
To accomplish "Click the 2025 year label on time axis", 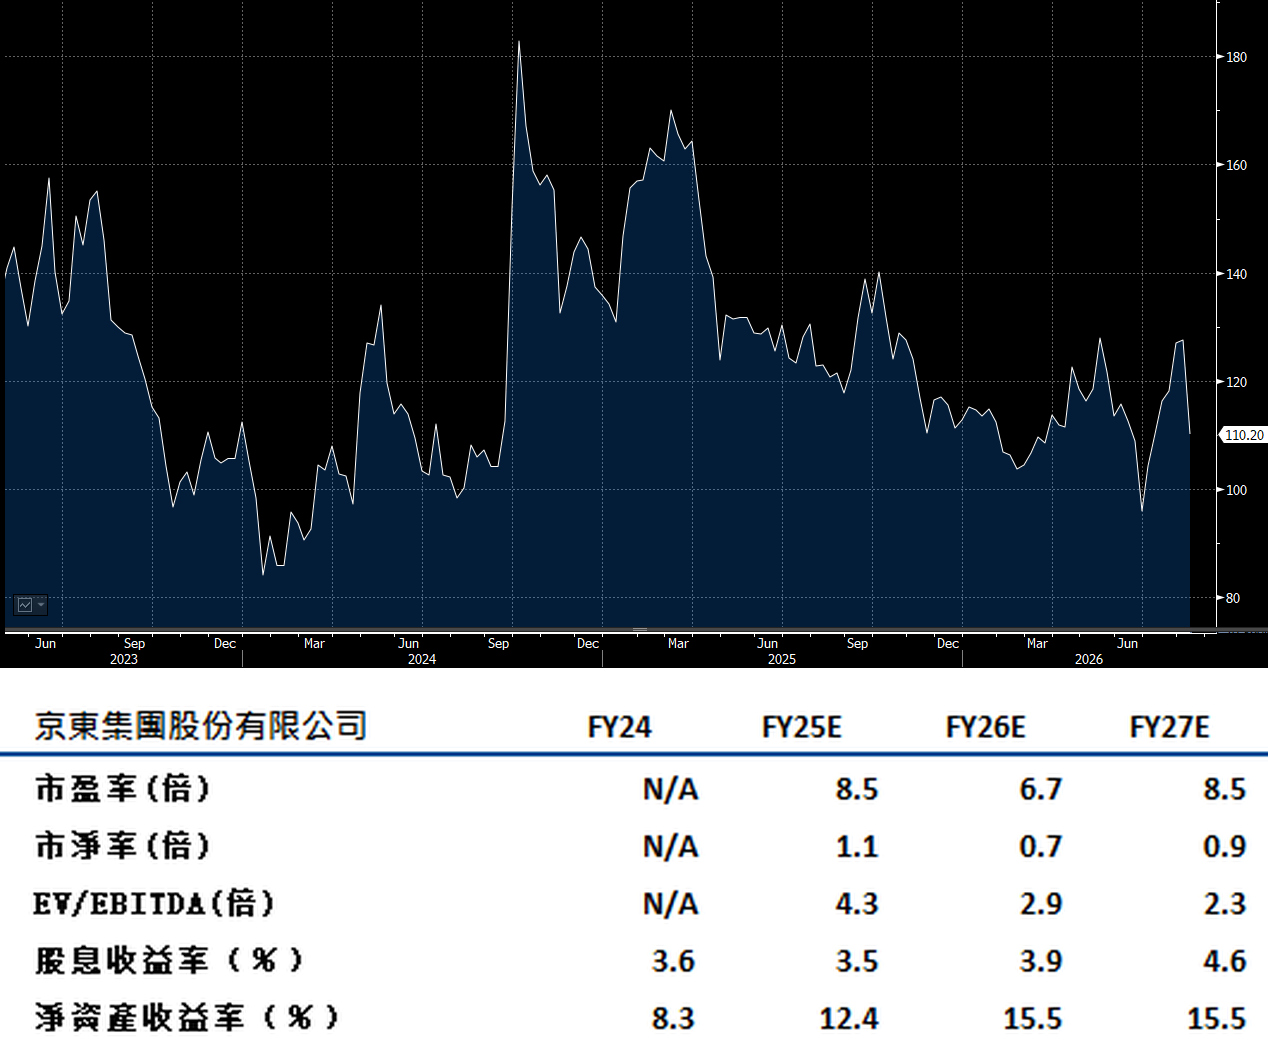I will tap(782, 659).
